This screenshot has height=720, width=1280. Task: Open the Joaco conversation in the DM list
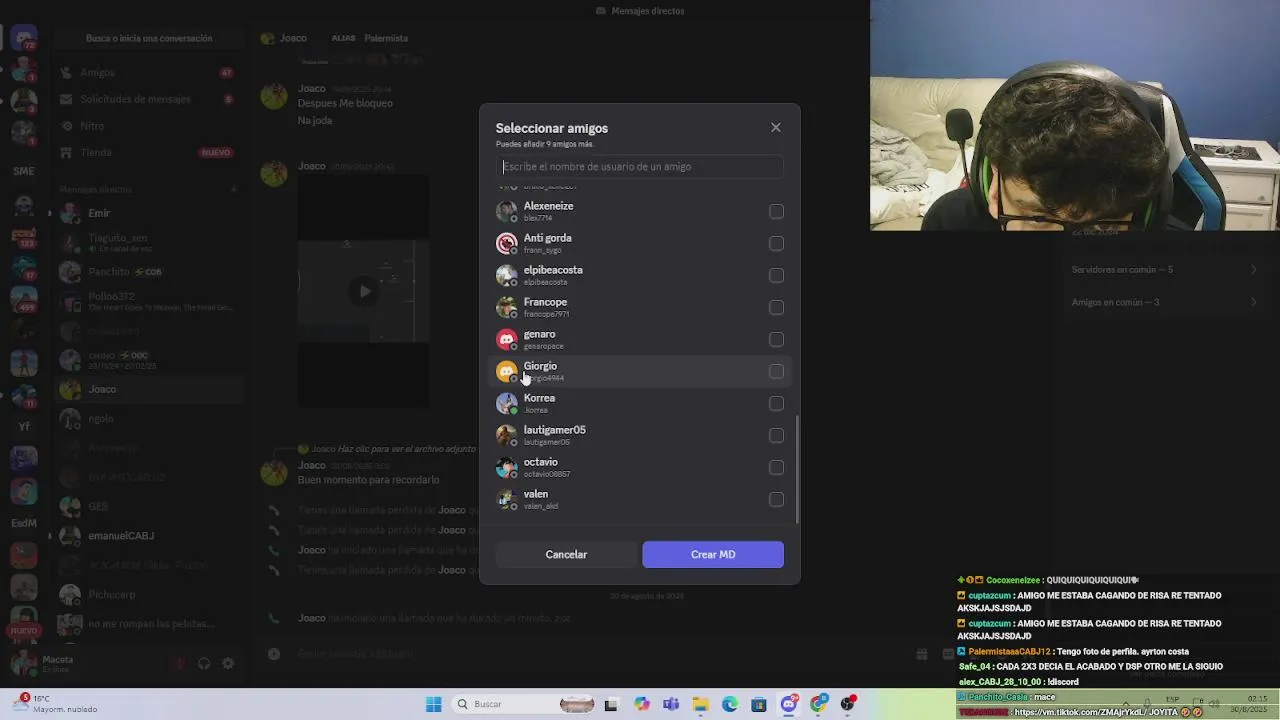click(146, 389)
